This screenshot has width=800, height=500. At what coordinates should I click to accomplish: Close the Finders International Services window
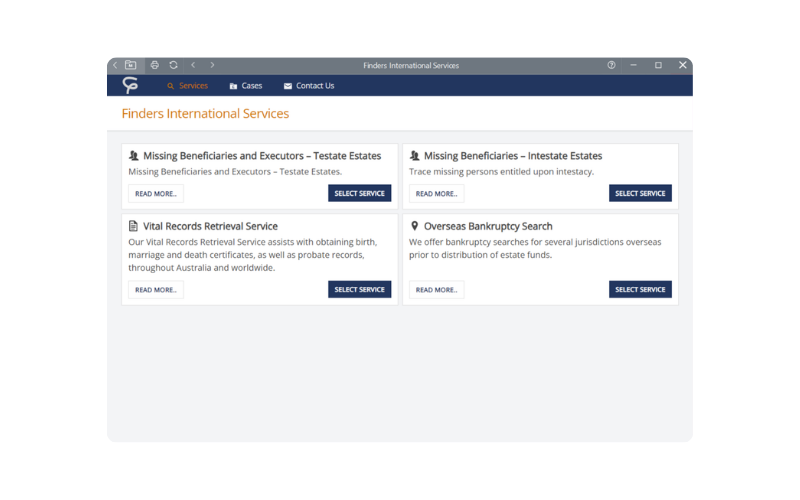(683, 65)
